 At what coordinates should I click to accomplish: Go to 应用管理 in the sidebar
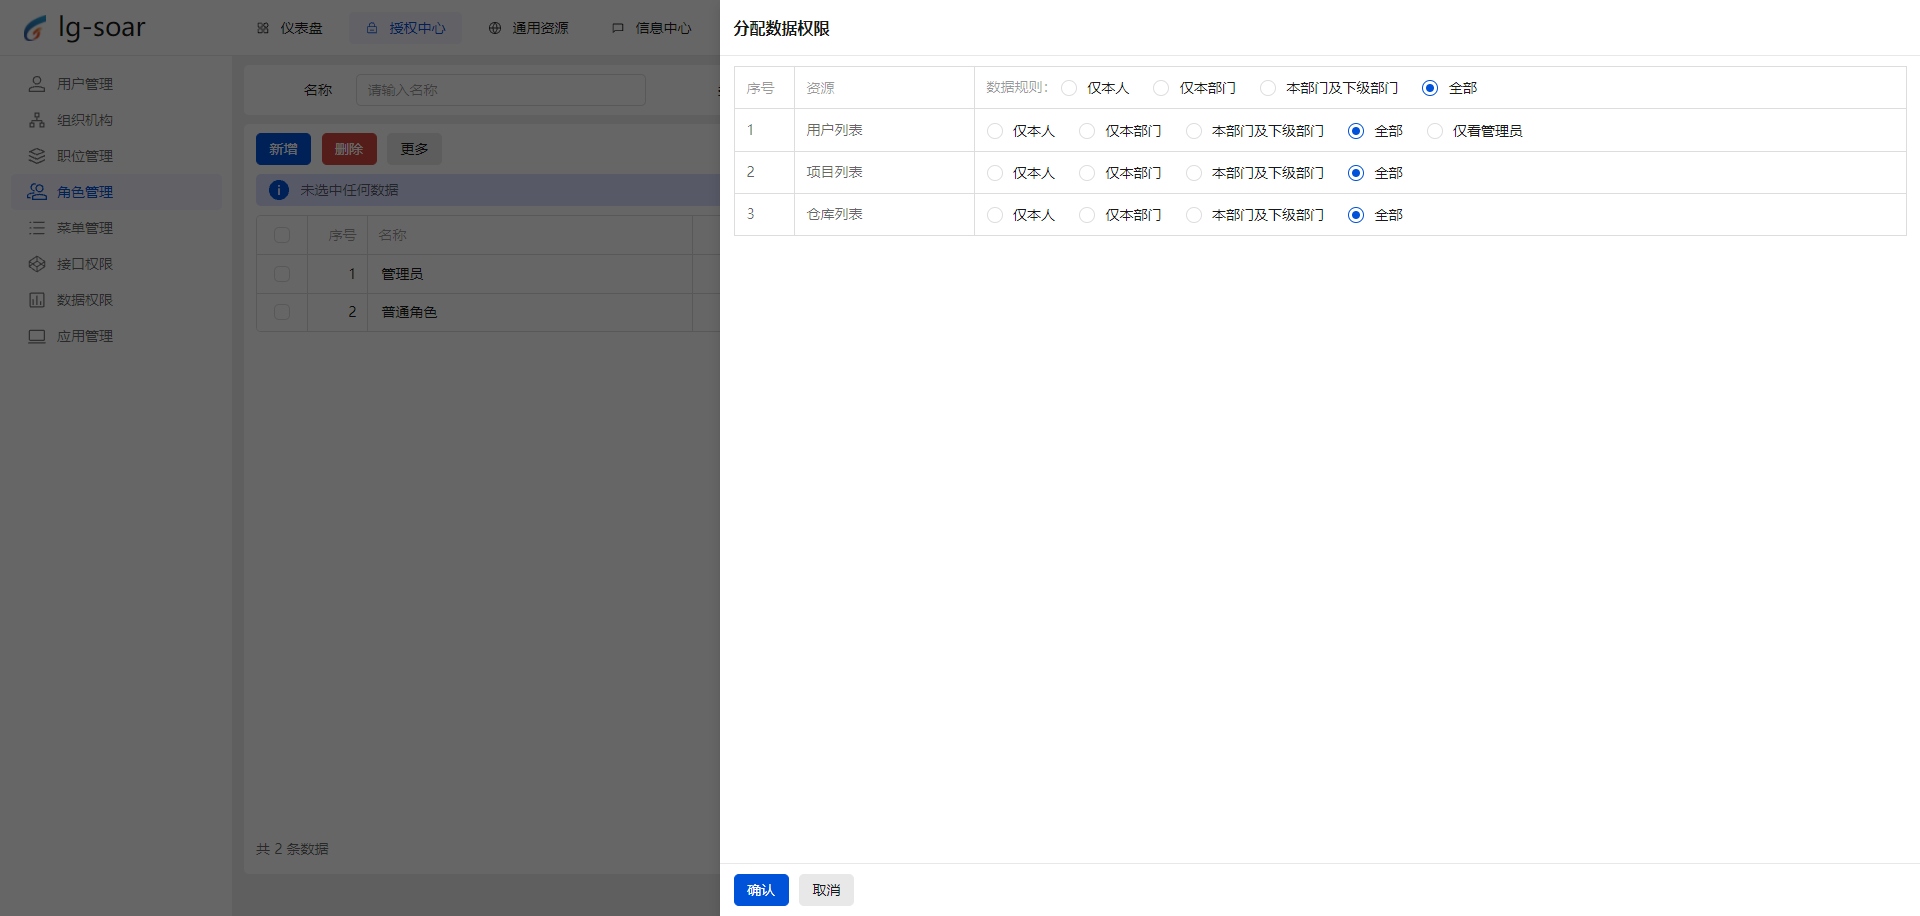pyautogui.click(x=116, y=336)
